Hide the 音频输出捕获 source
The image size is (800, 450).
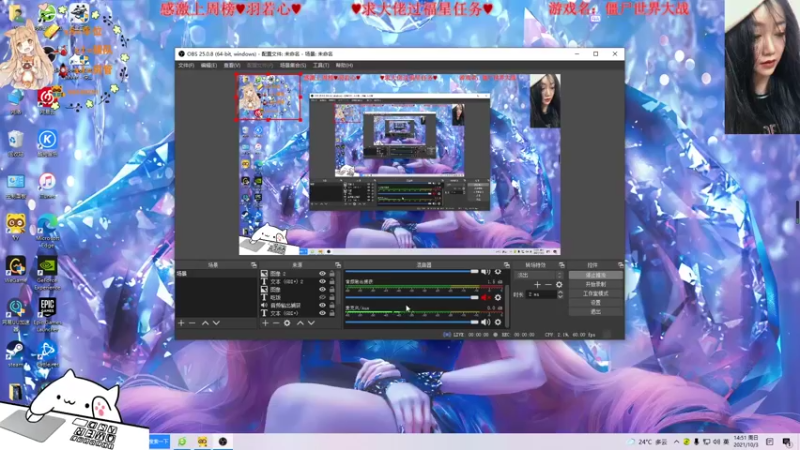pyautogui.click(x=322, y=305)
